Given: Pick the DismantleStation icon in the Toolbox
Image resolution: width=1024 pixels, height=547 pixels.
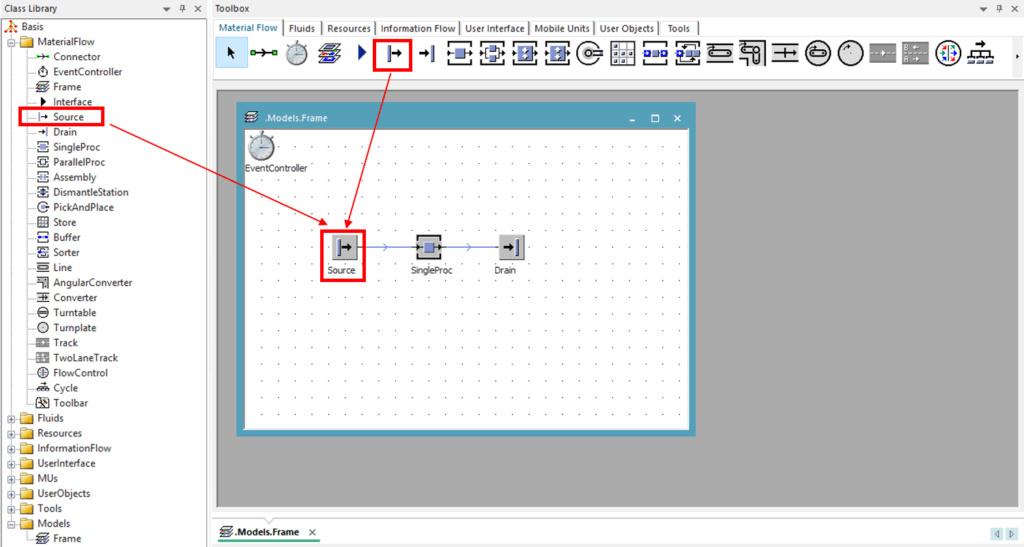Looking at the screenshot, I should tap(557, 54).
